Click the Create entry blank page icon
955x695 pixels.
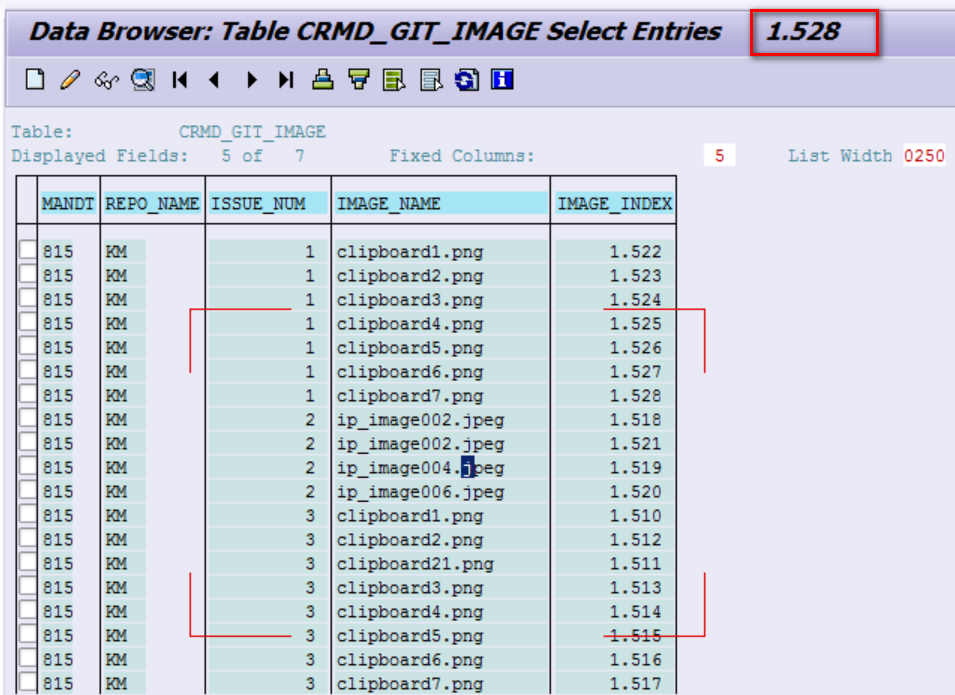click(x=35, y=80)
